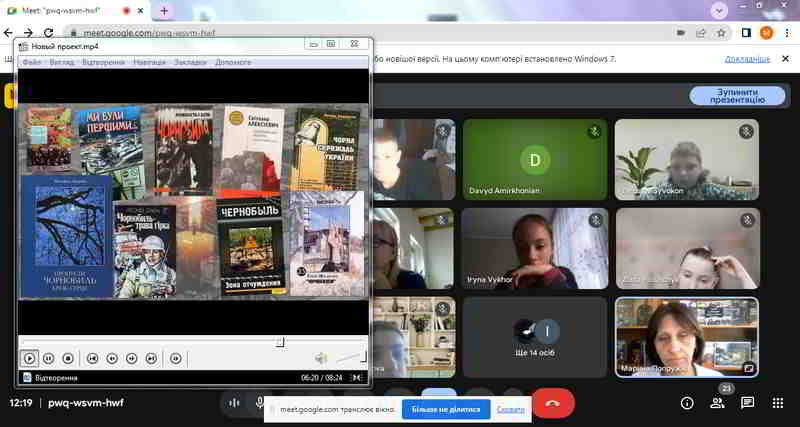Mute the media player speaker icon
The image size is (800, 427).
pos(321,359)
